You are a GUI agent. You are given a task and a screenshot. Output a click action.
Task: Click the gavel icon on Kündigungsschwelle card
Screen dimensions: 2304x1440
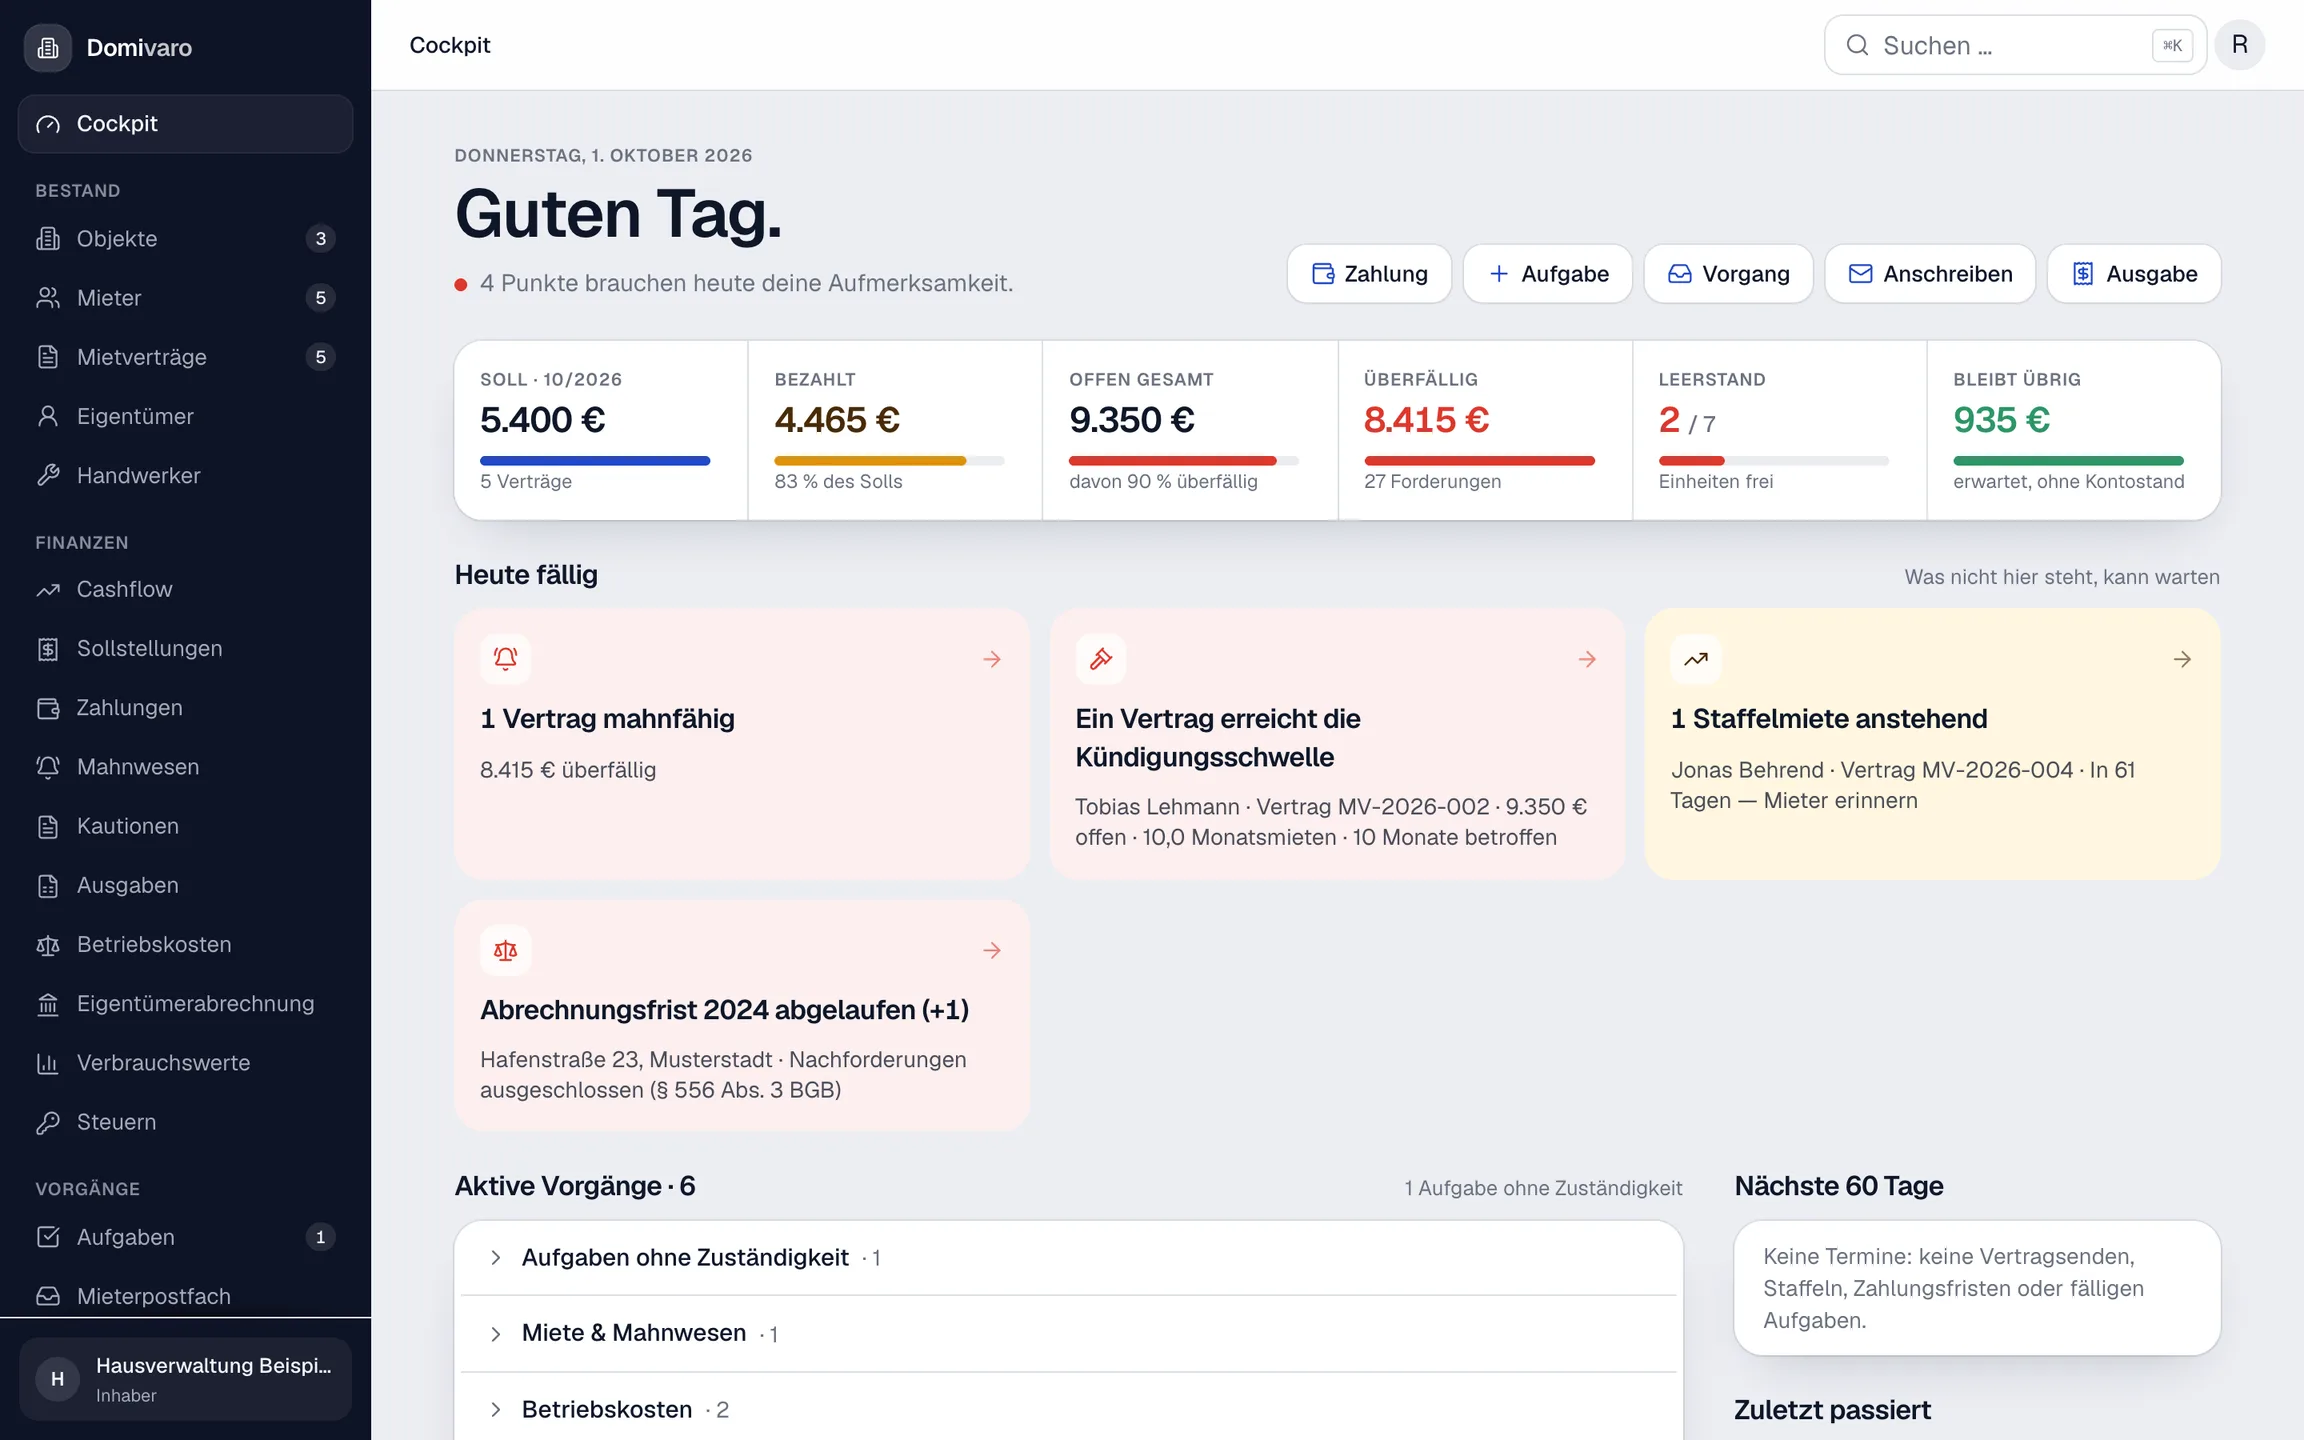pyautogui.click(x=1101, y=658)
